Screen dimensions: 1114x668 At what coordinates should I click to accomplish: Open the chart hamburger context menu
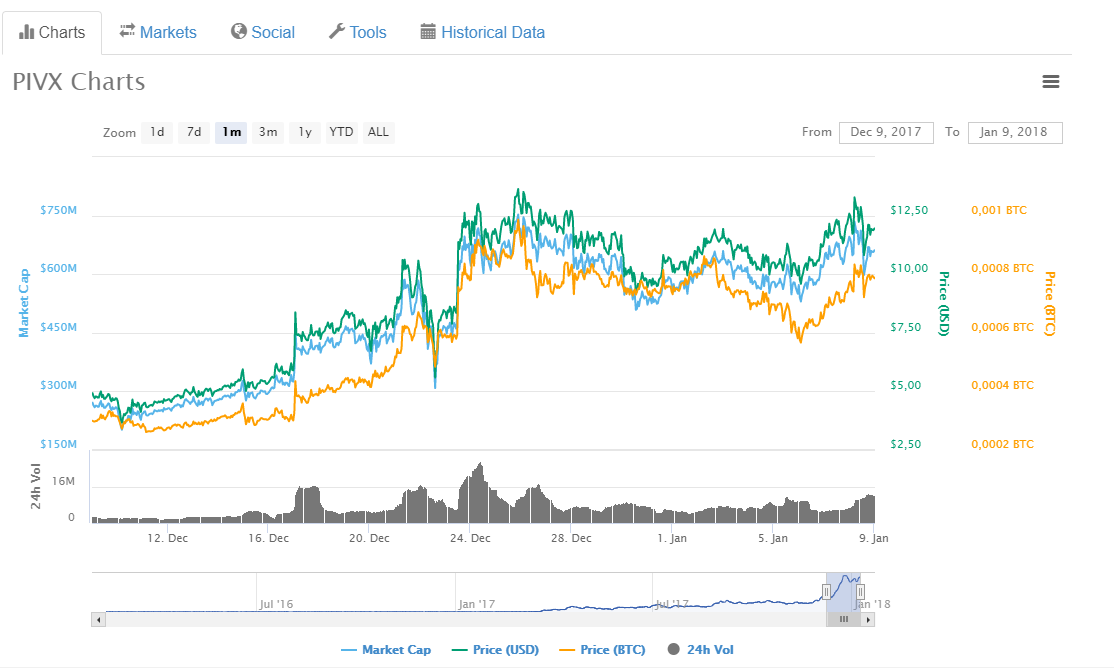click(x=1051, y=82)
